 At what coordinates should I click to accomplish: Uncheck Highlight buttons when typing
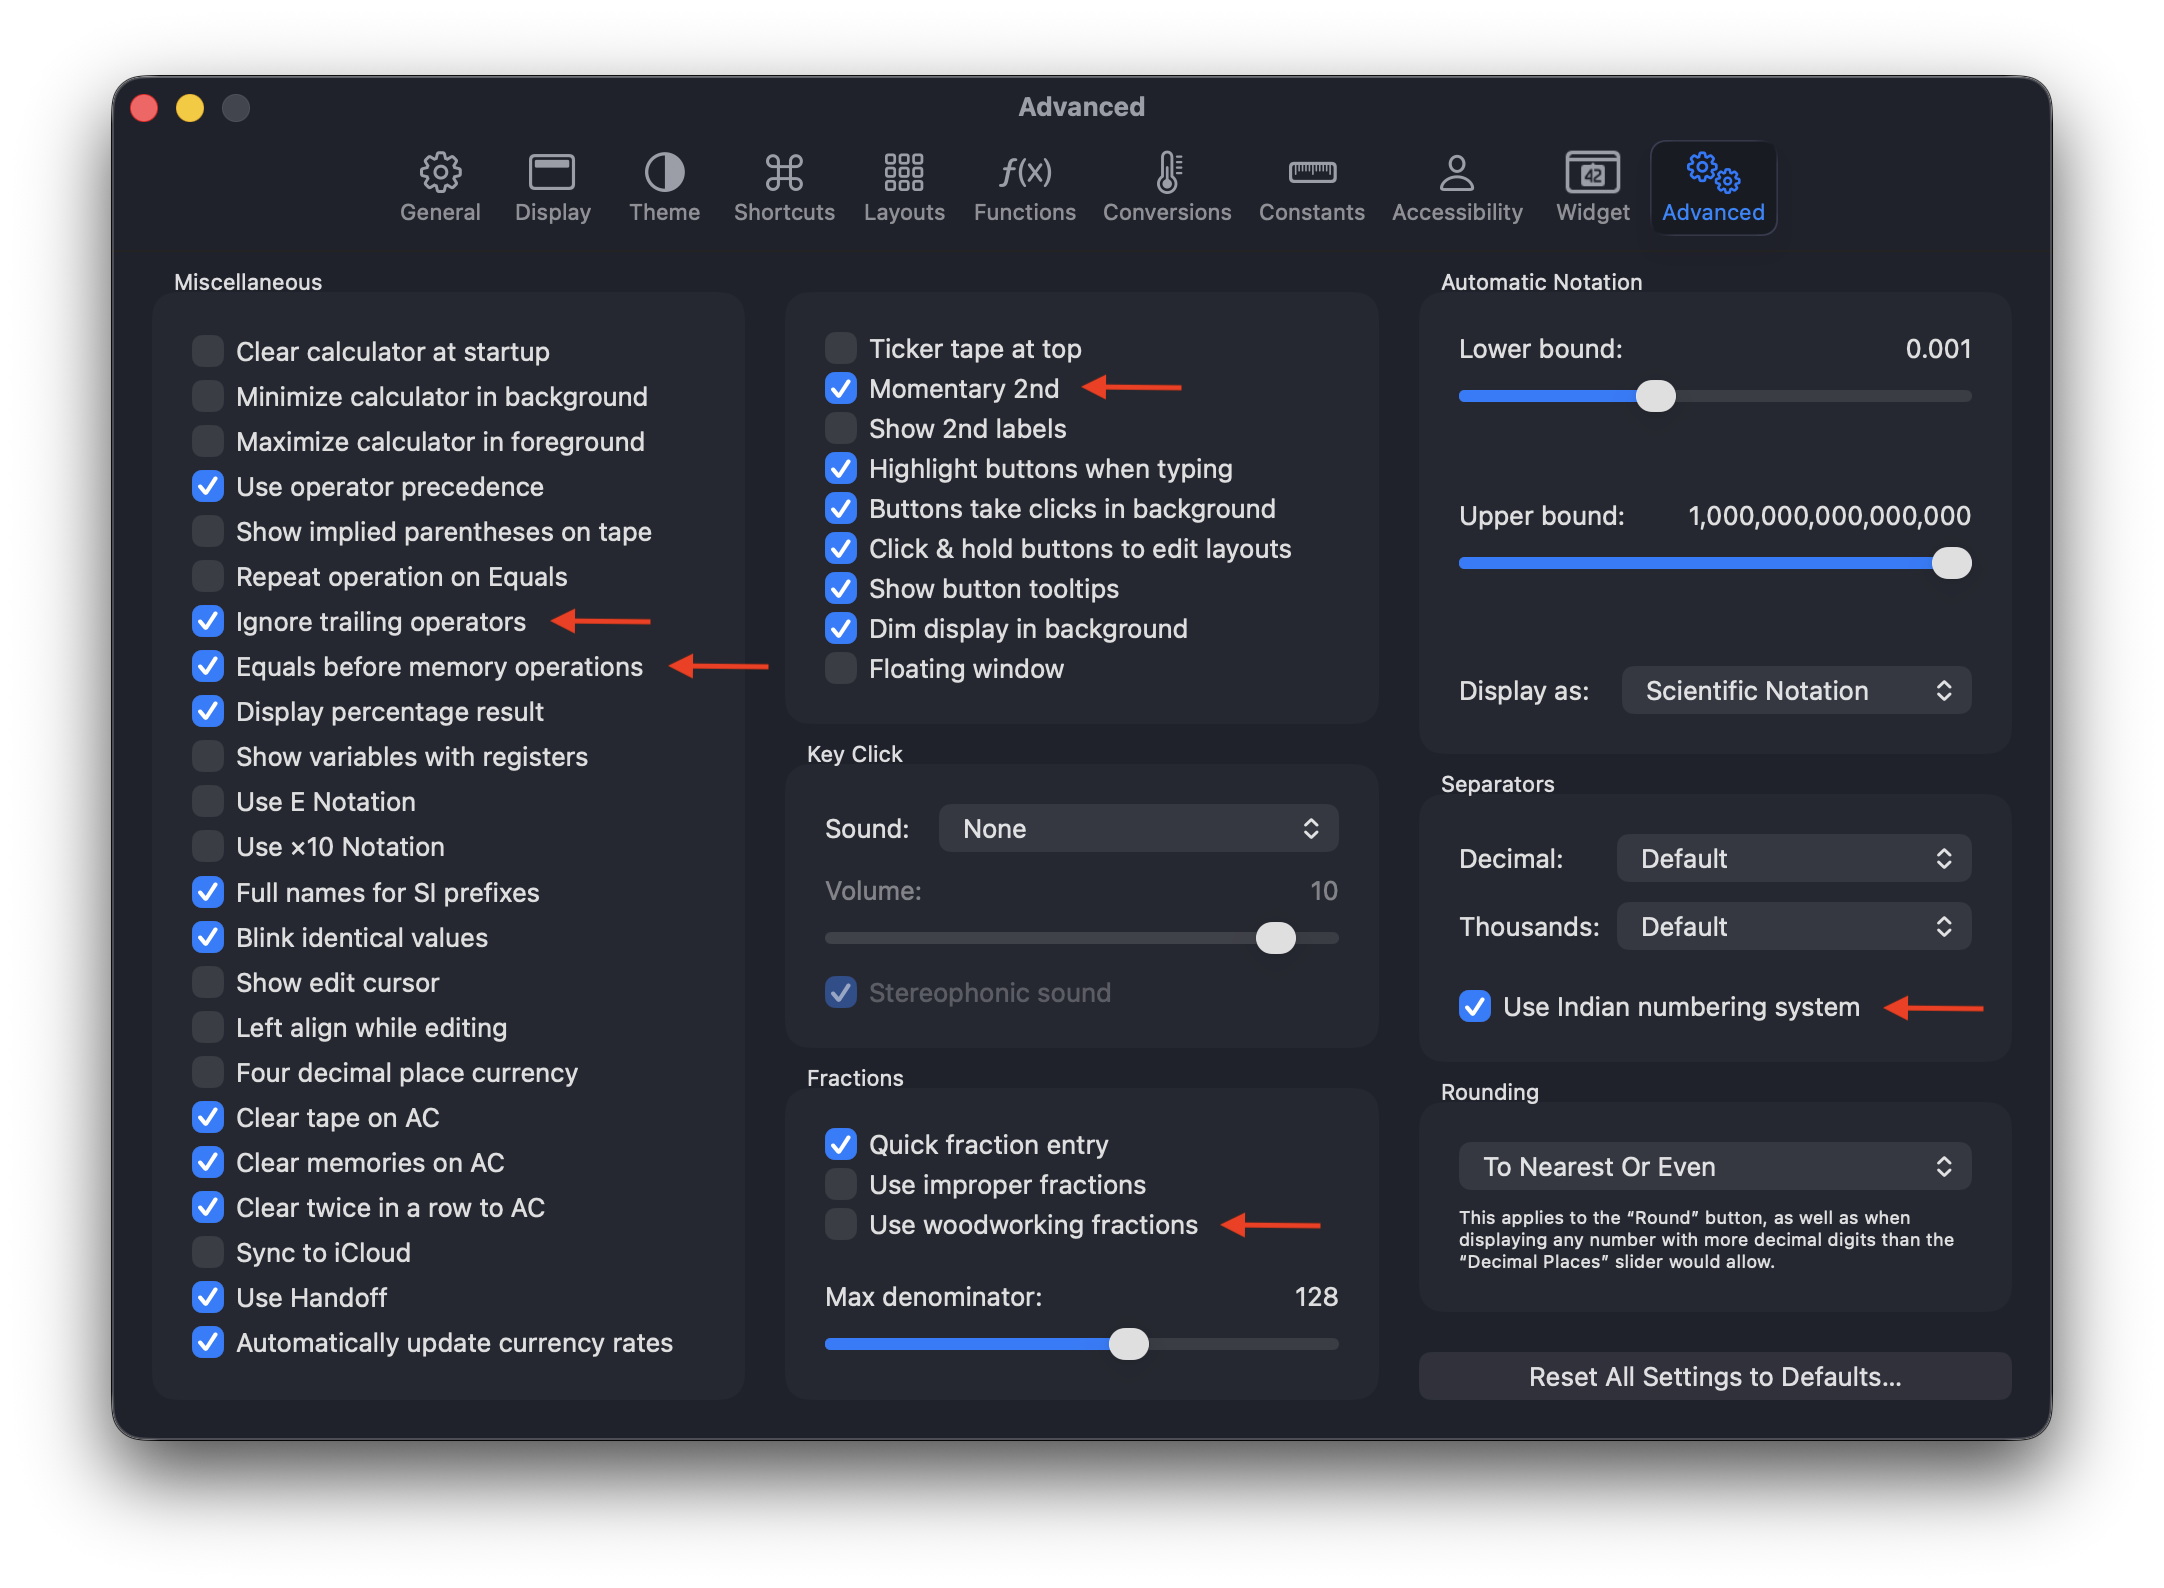[841, 468]
